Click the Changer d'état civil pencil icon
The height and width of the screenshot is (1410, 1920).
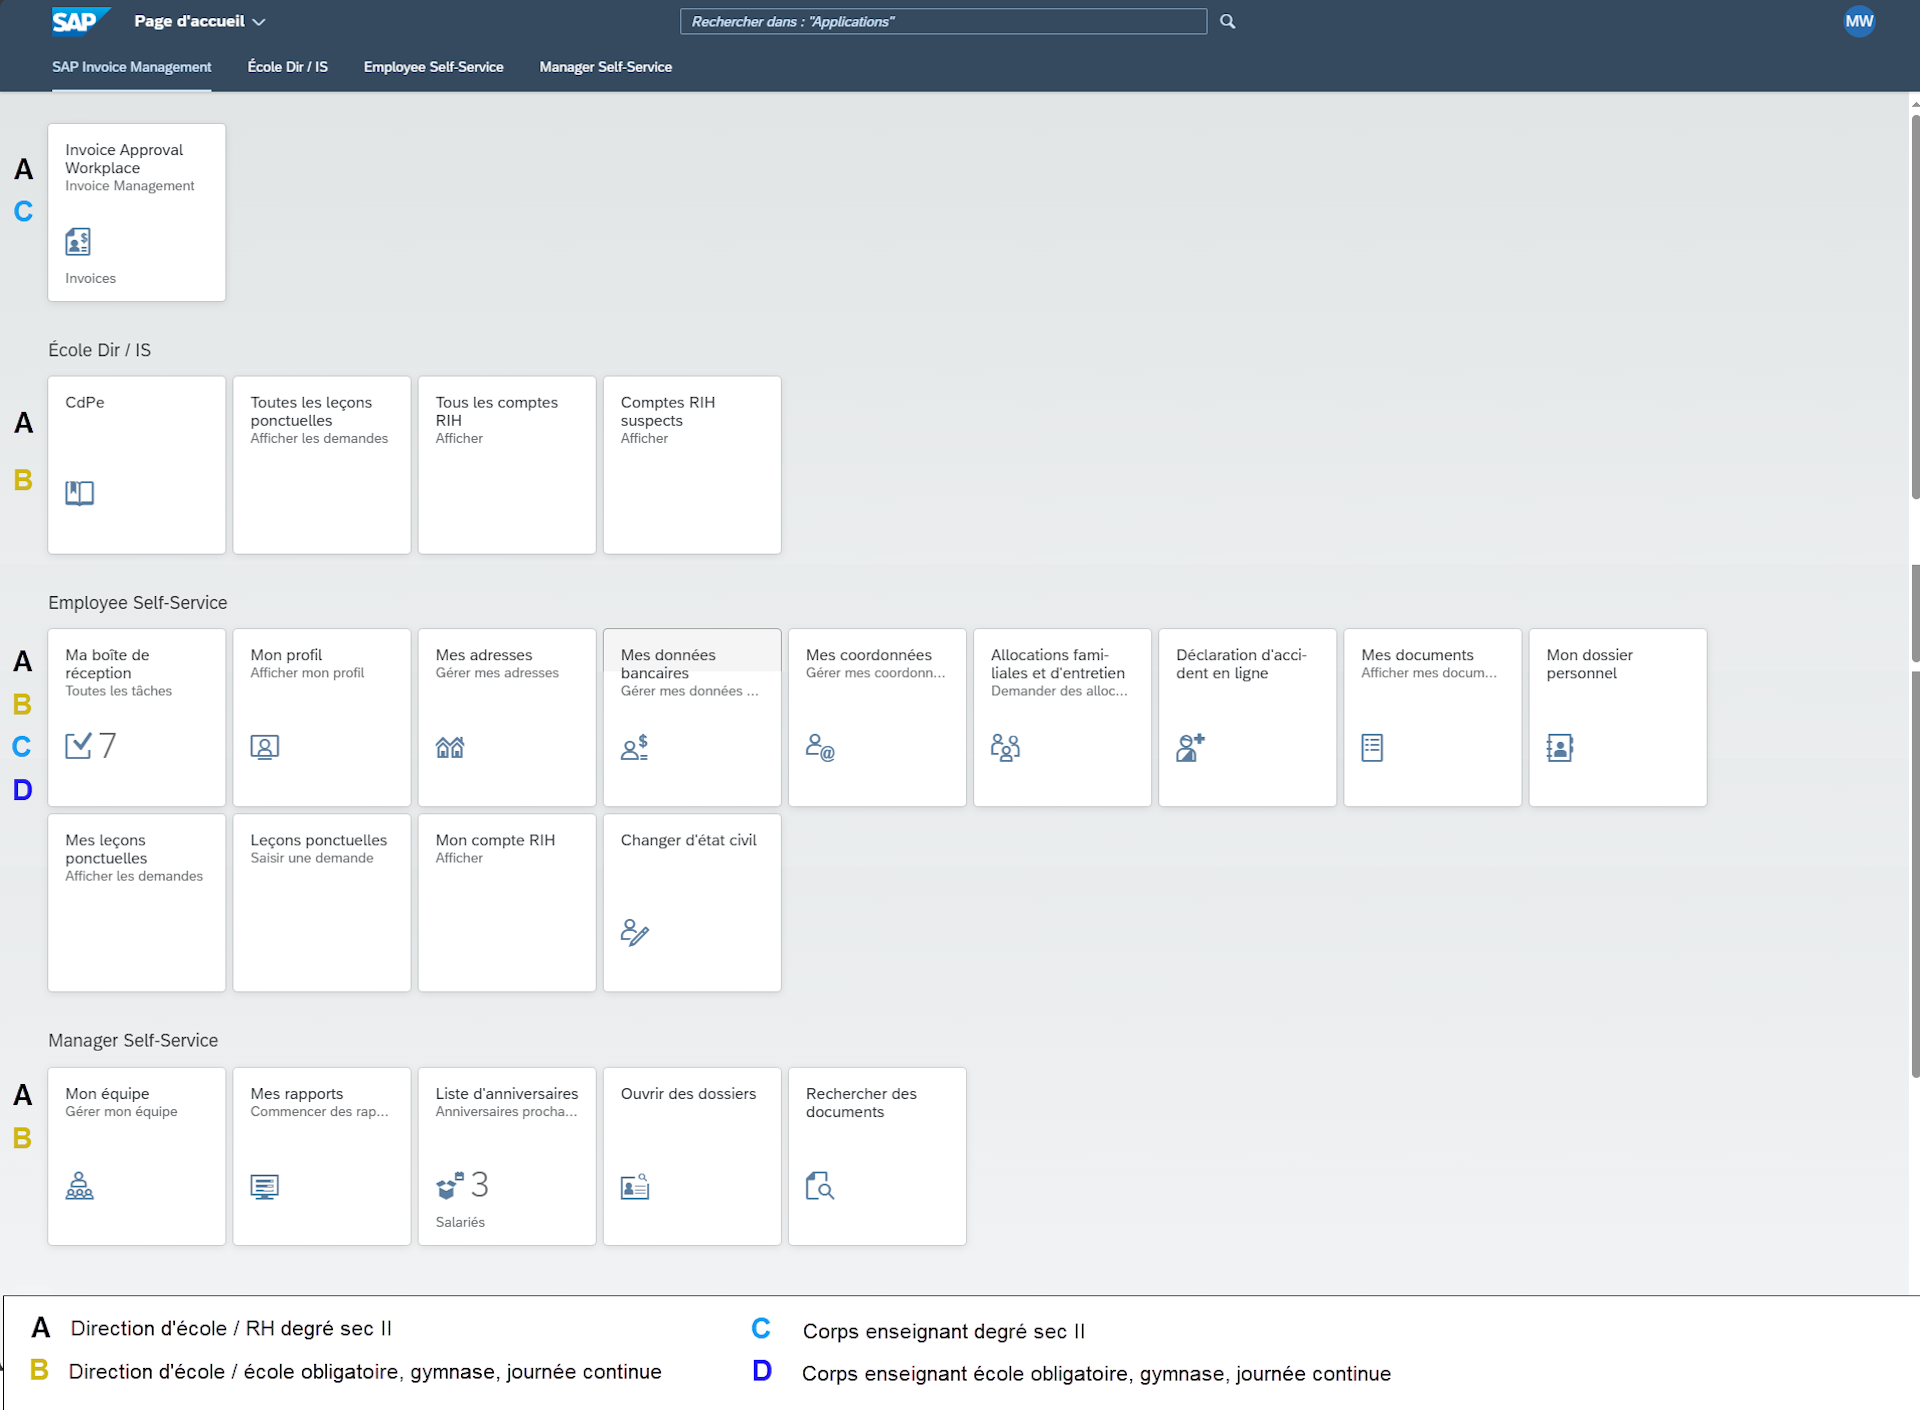click(635, 932)
